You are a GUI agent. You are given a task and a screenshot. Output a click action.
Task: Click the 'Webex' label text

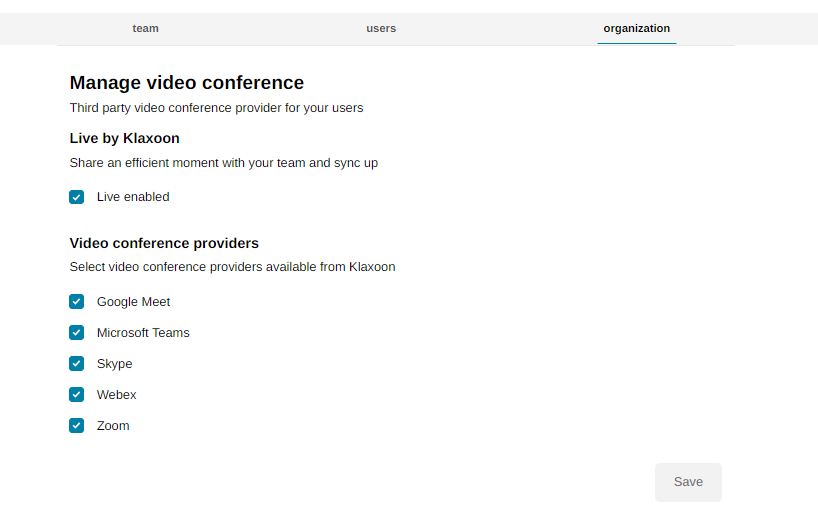click(x=116, y=395)
